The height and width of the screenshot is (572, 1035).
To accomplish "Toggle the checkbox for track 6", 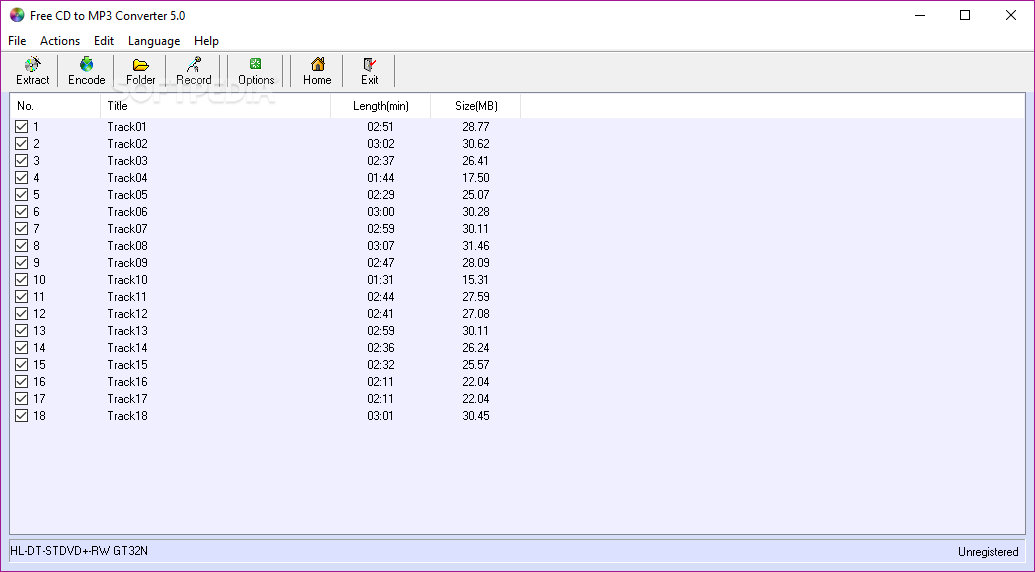I will pyautogui.click(x=22, y=212).
